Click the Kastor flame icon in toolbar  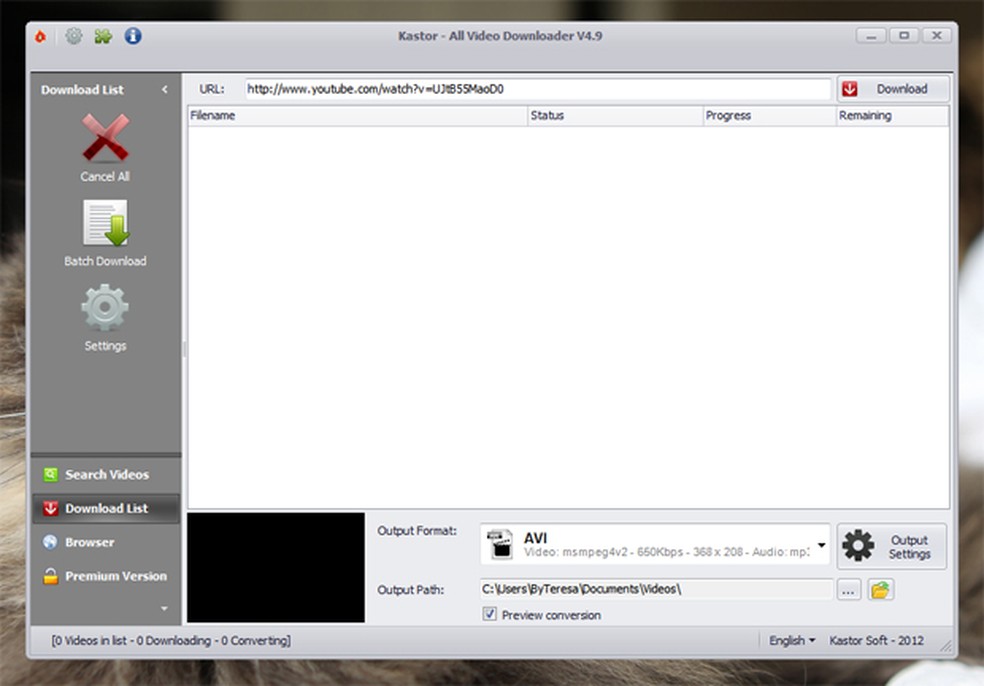[x=40, y=35]
